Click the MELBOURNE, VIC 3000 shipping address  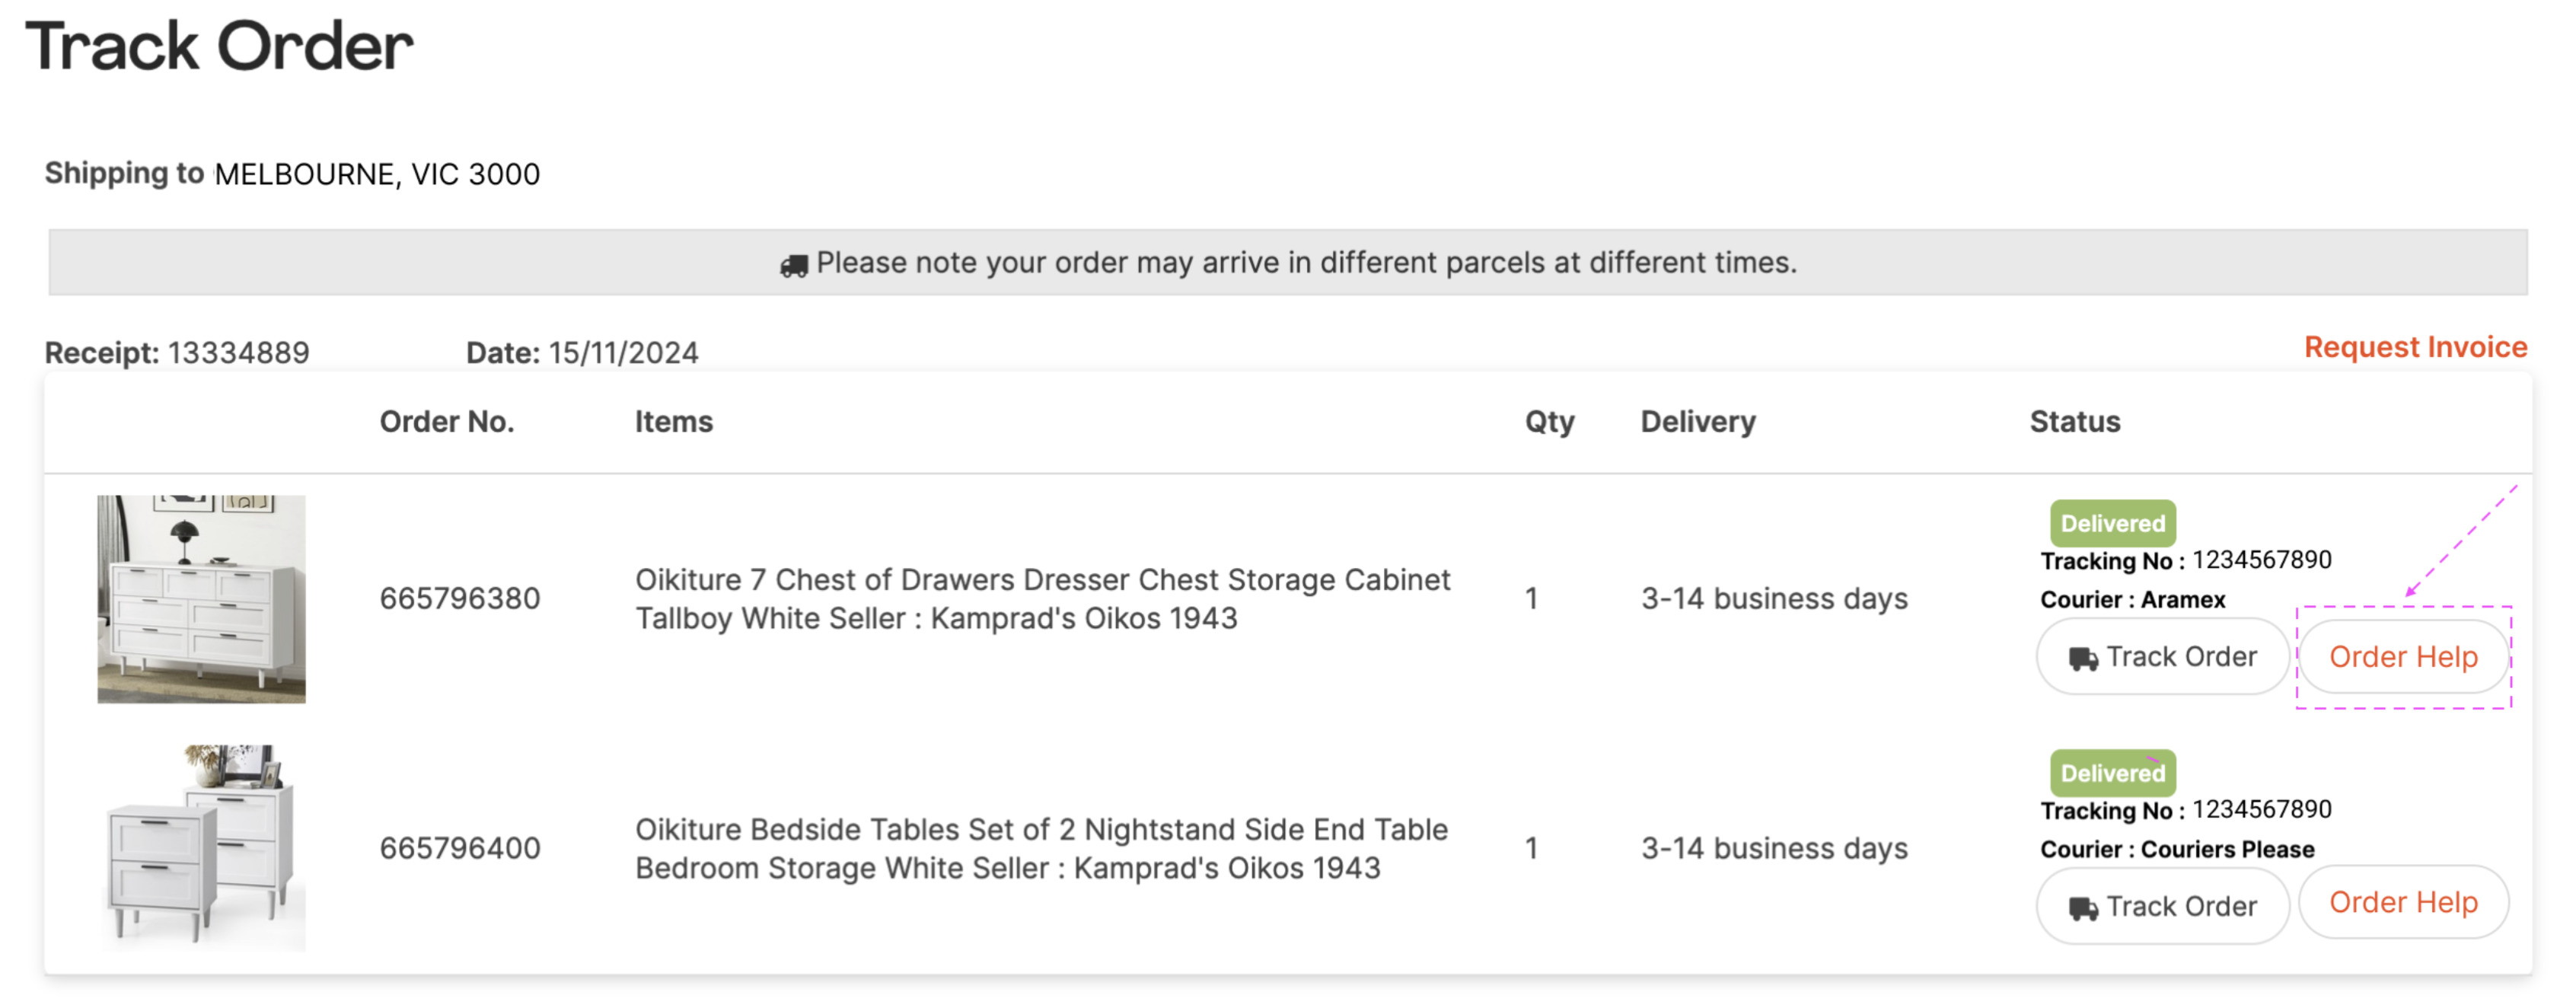tap(377, 175)
